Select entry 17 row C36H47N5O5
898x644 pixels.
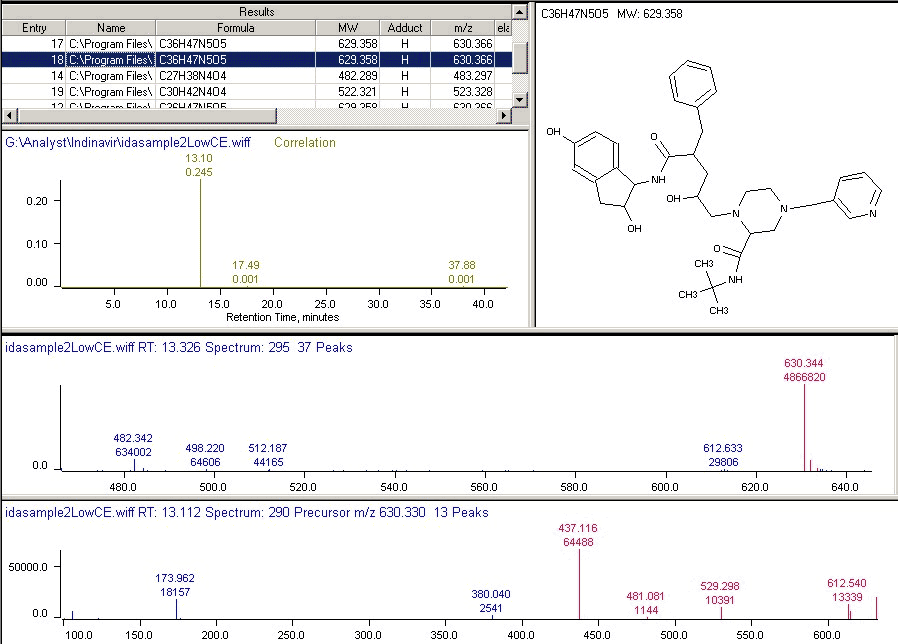(x=257, y=44)
